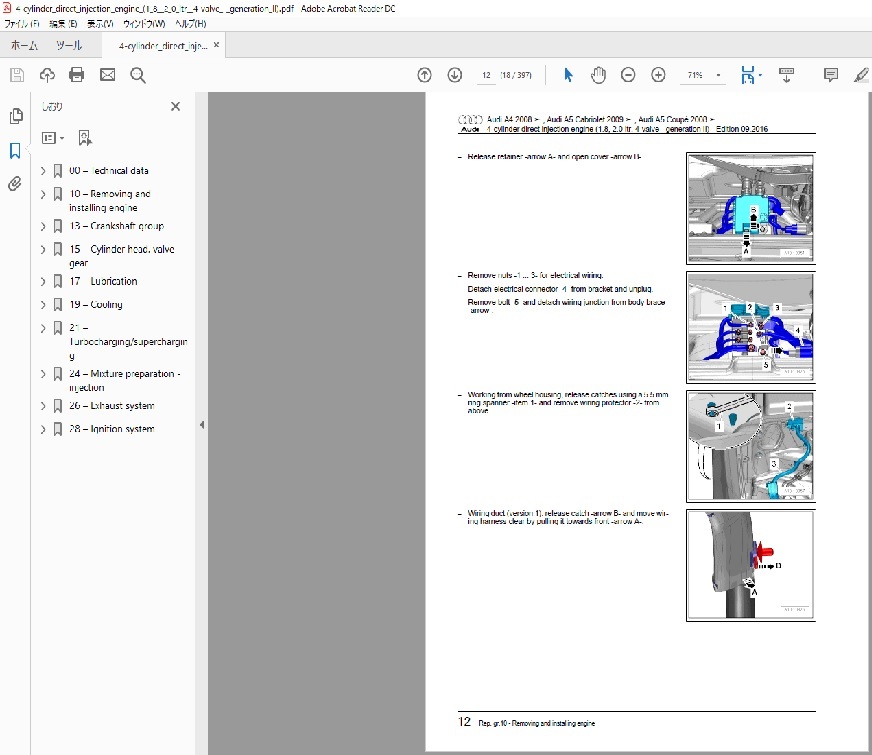Go to previous page with up arrow

[424, 75]
